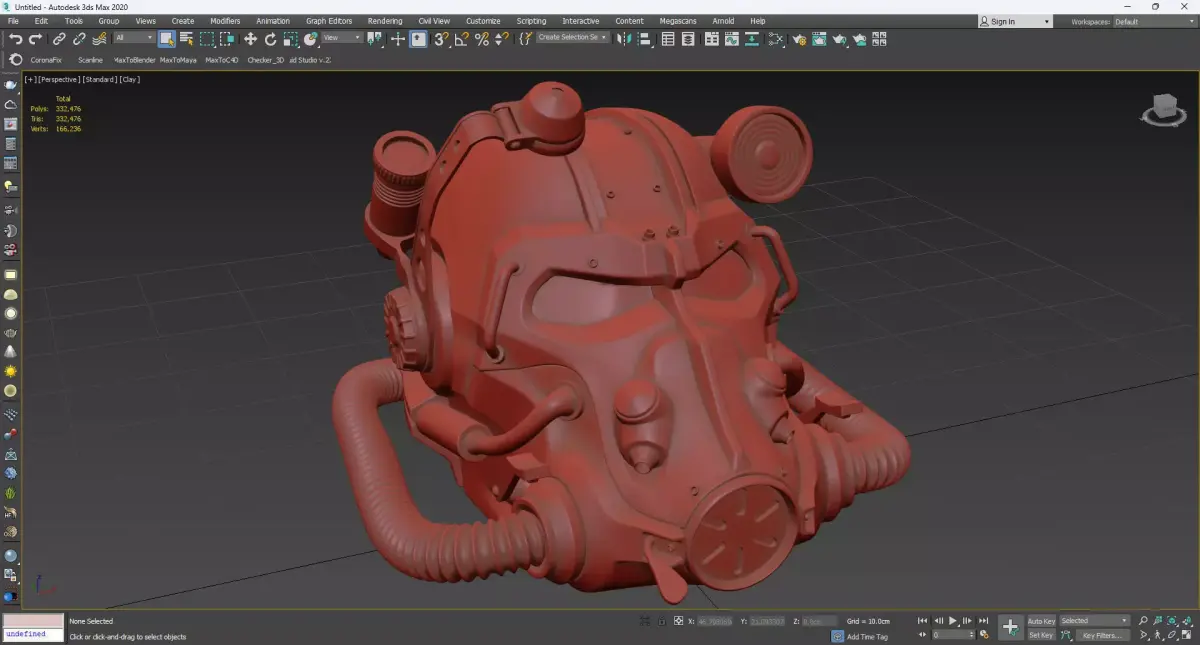Open Rendered Frame Window icon
This screenshot has width=1200, height=645.
[x=819, y=39]
